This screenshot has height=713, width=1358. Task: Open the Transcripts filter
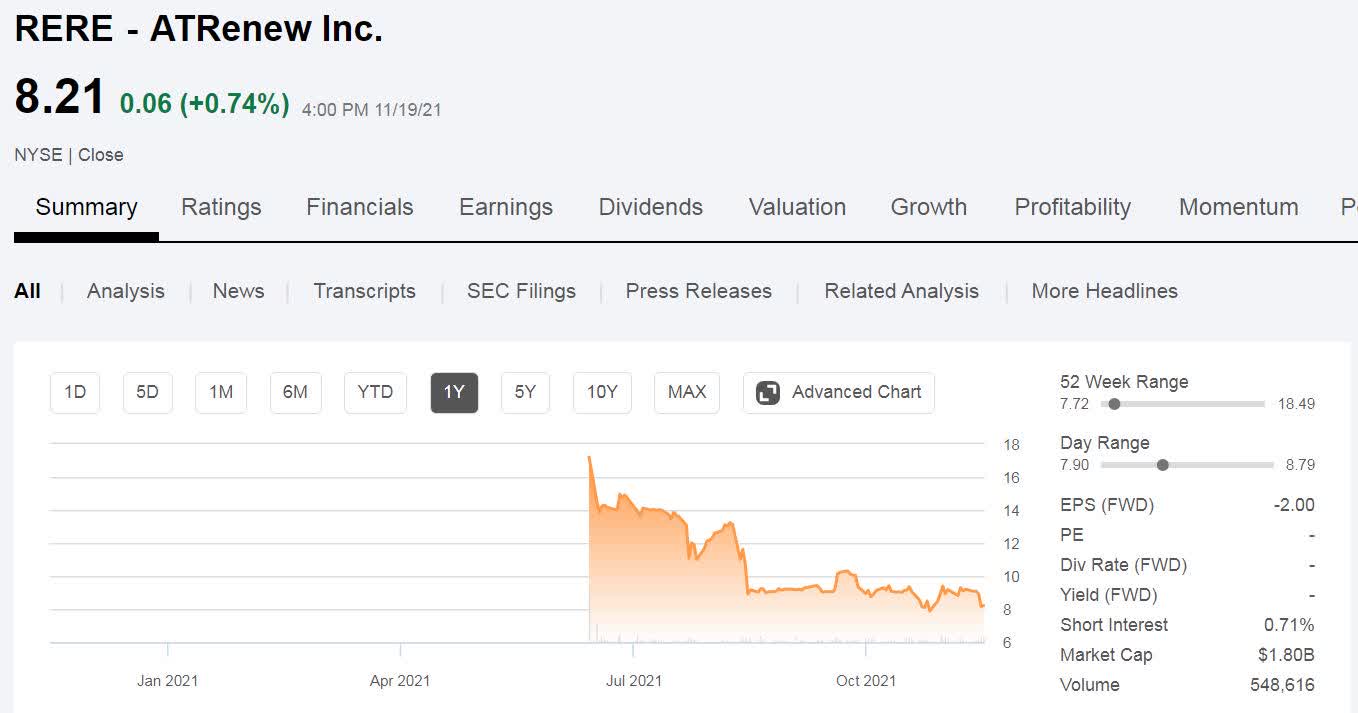point(364,291)
